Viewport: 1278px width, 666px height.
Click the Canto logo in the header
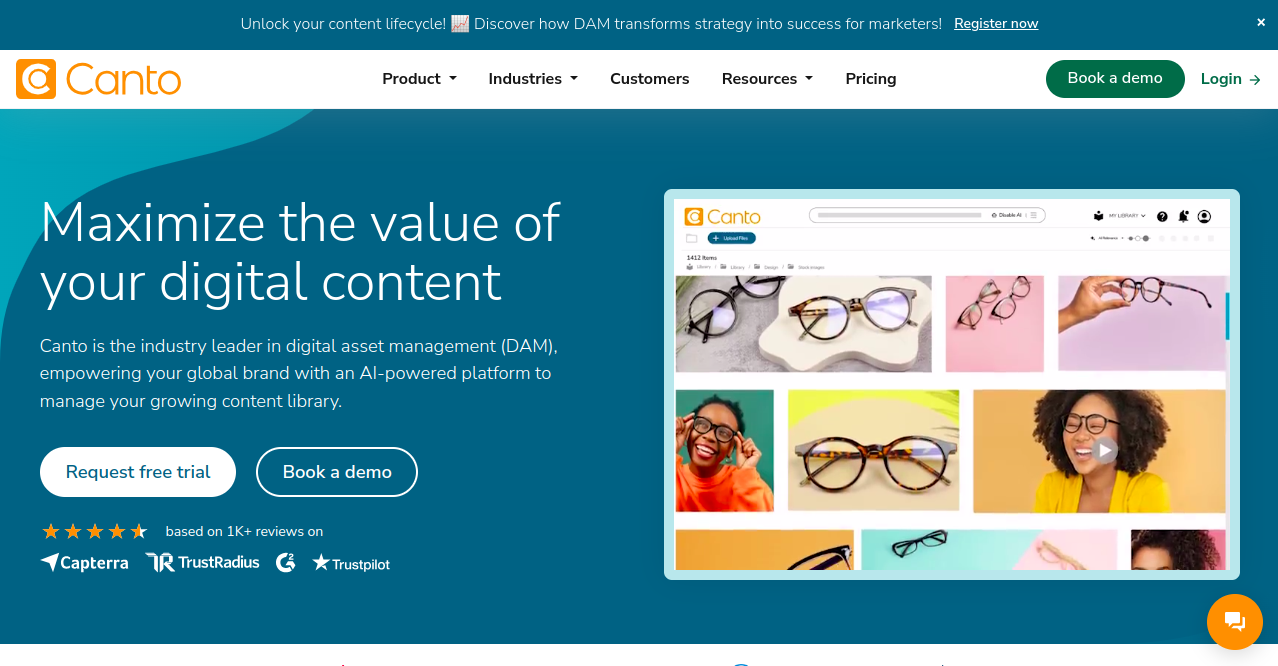click(x=98, y=79)
